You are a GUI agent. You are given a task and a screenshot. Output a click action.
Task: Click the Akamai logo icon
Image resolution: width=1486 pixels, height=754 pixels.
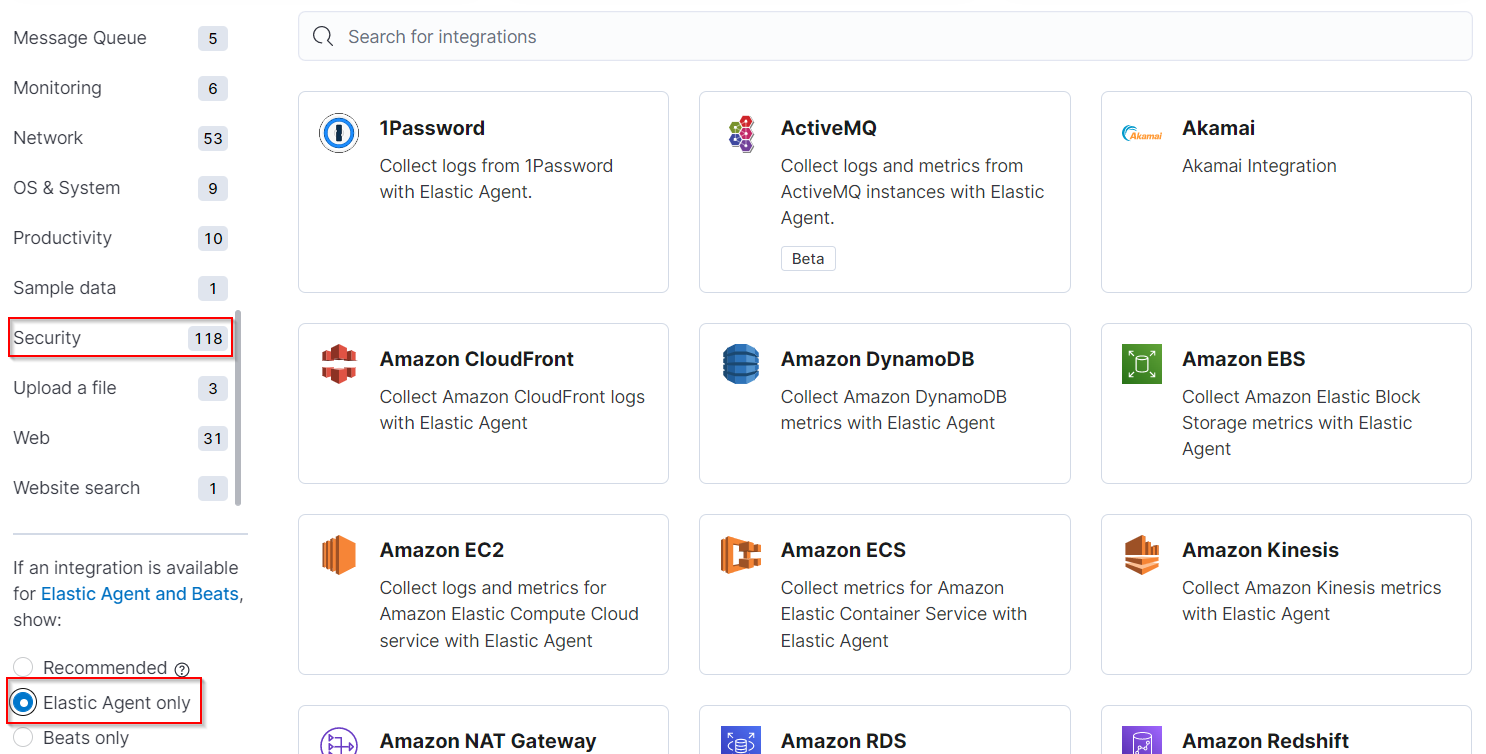point(1142,133)
